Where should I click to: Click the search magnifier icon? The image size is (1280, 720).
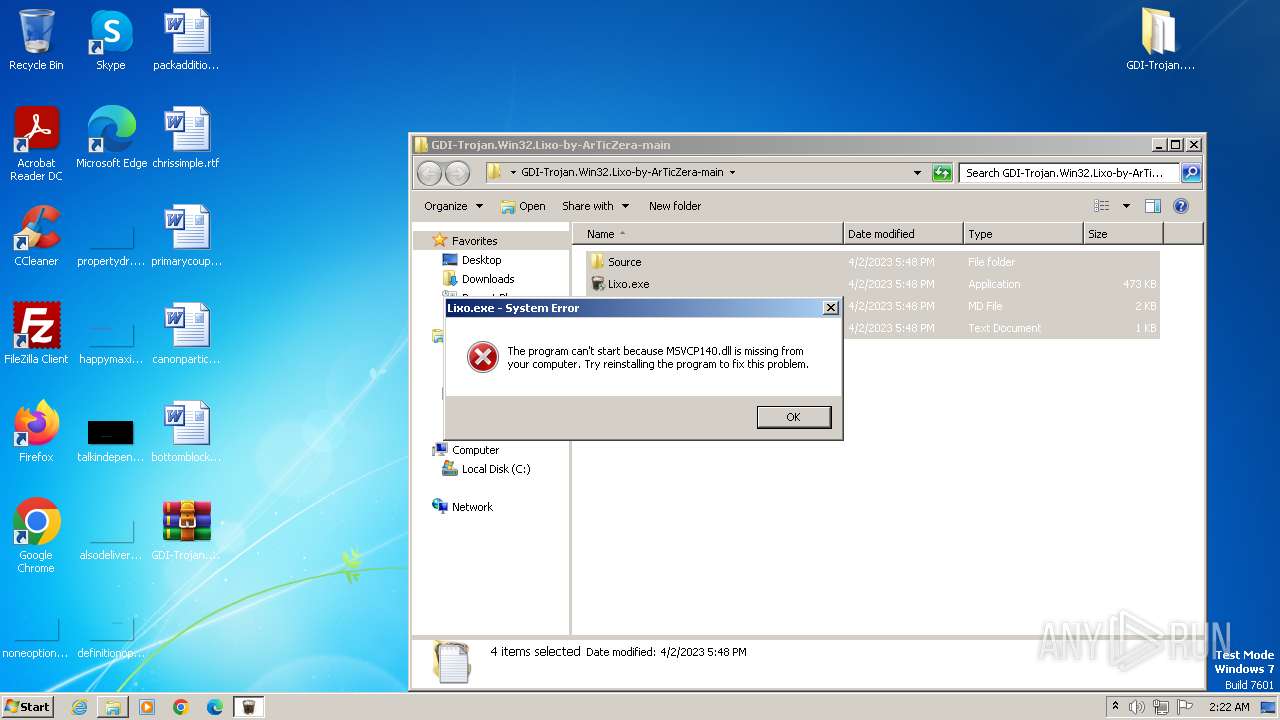tap(1190, 173)
